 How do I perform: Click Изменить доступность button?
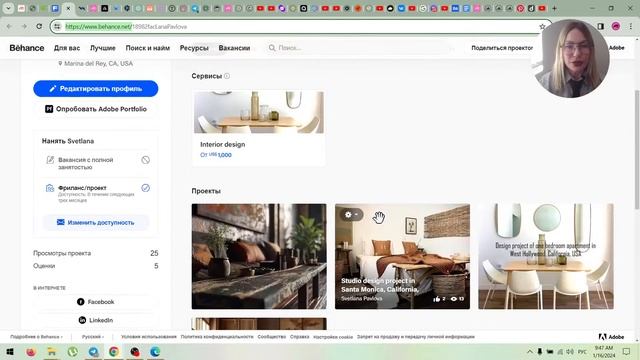[x=96, y=222]
